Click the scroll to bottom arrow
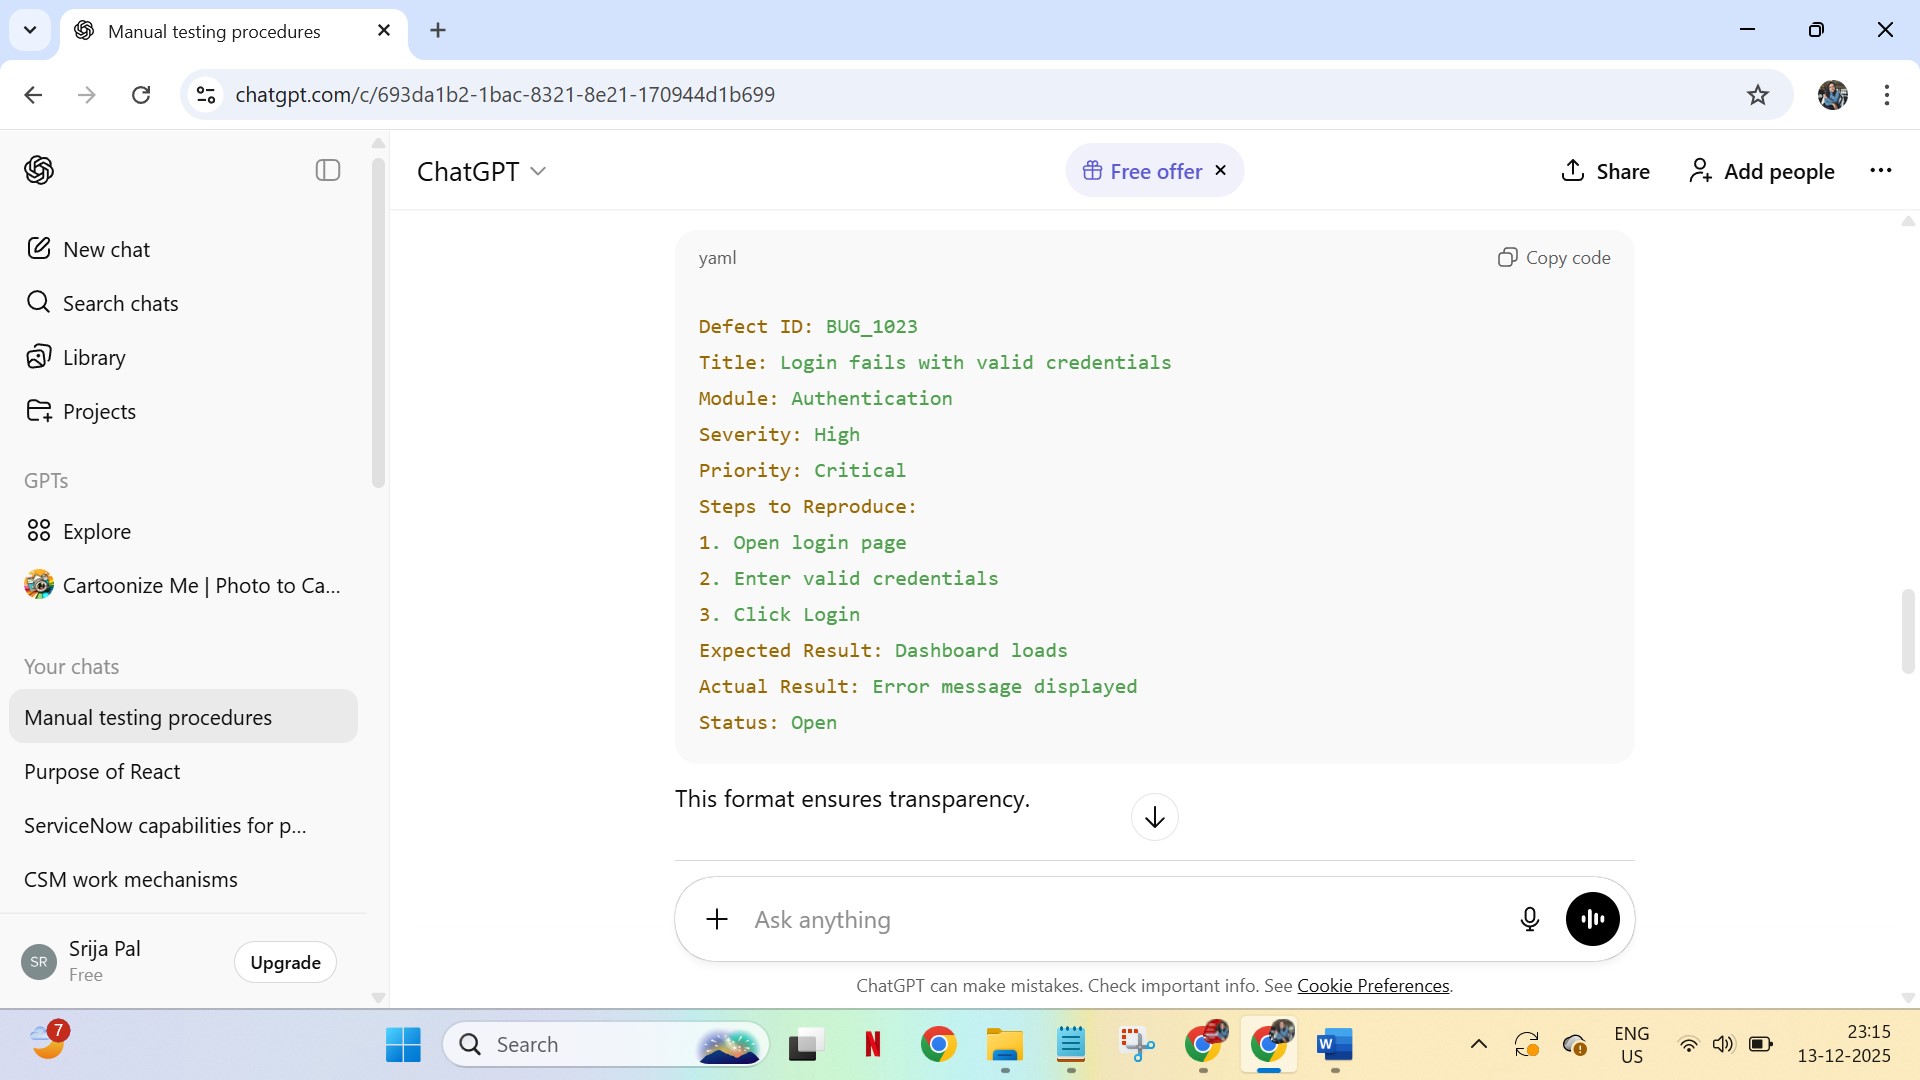This screenshot has height=1080, width=1920. pyautogui.click(x=1154, y=817)
